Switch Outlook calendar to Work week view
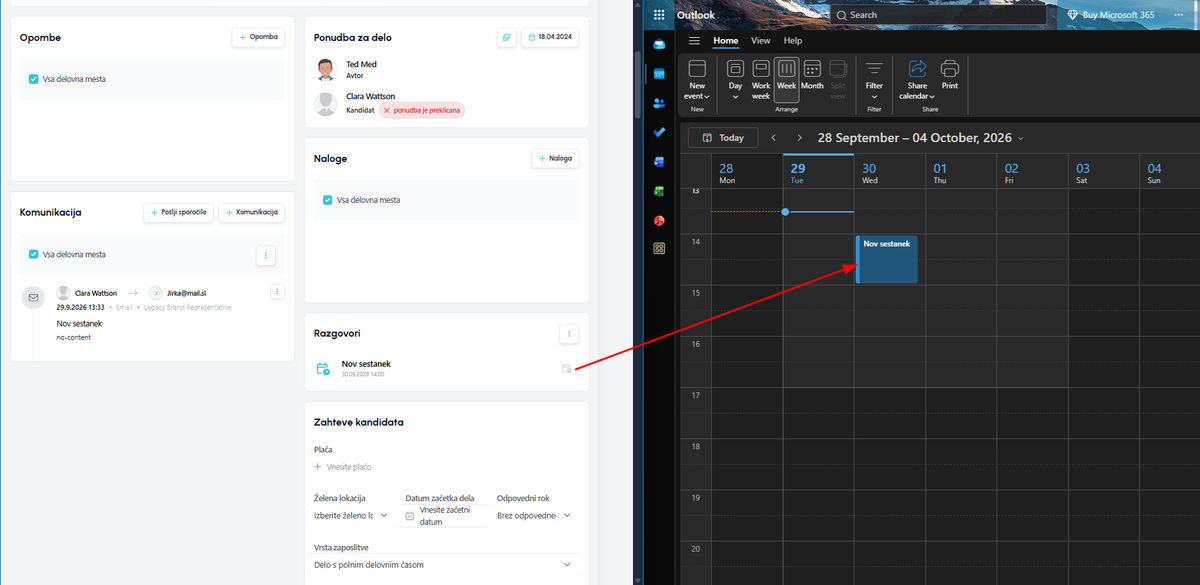The width and height of the screenshot is (1200, 585). [761, 79]
